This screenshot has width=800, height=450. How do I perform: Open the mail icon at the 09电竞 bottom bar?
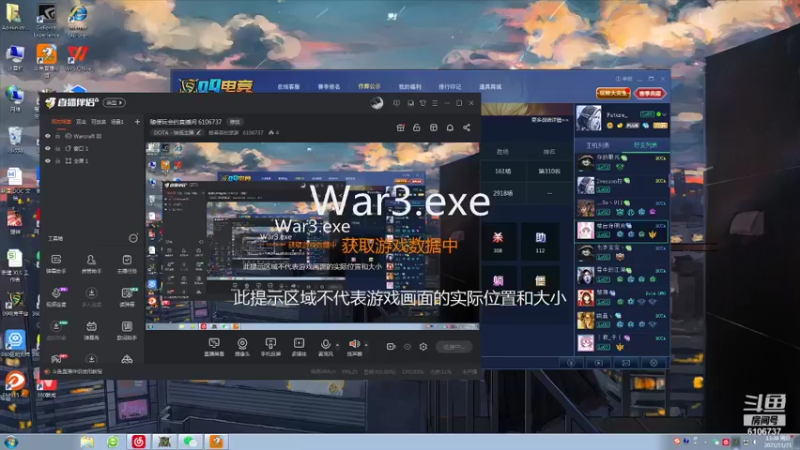(626, 363)
